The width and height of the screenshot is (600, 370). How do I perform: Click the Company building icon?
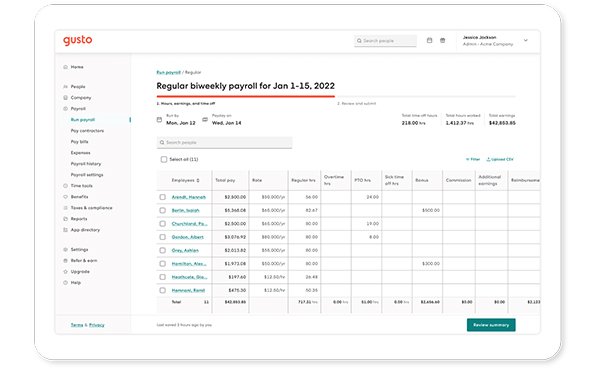65,98
